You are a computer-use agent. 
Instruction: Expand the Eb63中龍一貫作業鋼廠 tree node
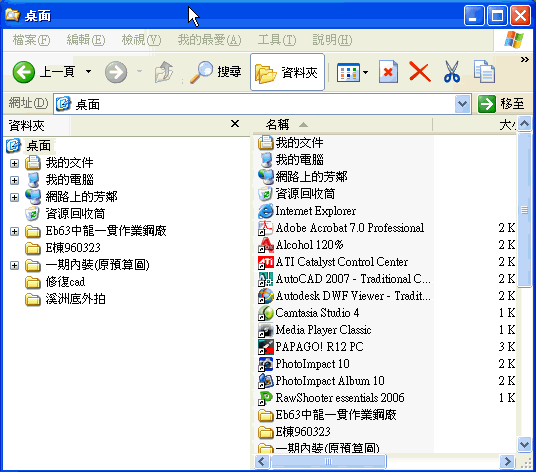pos(14,231)
